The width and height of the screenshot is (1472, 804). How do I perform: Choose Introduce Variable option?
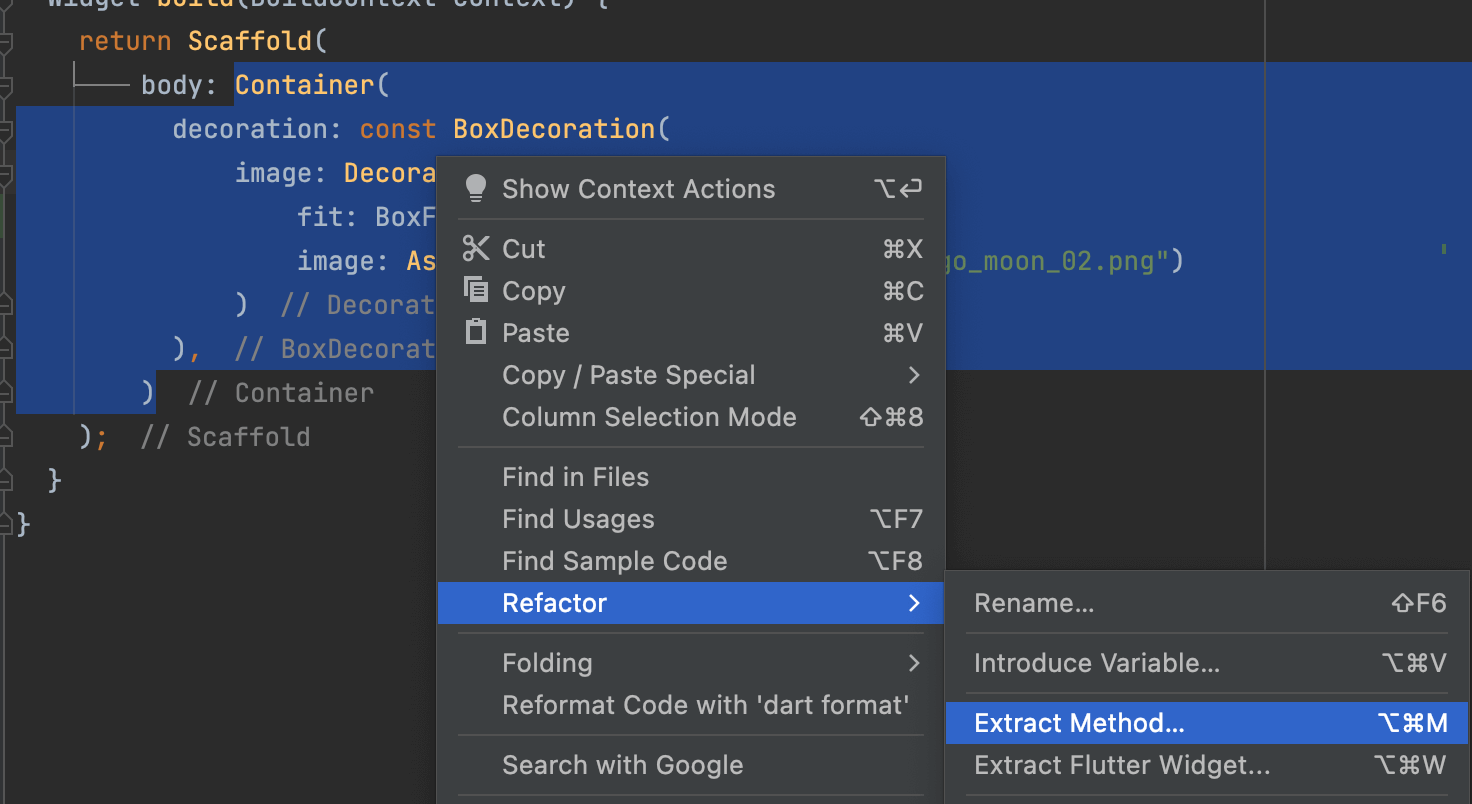pyautogui.click(x=1096, y=663)
